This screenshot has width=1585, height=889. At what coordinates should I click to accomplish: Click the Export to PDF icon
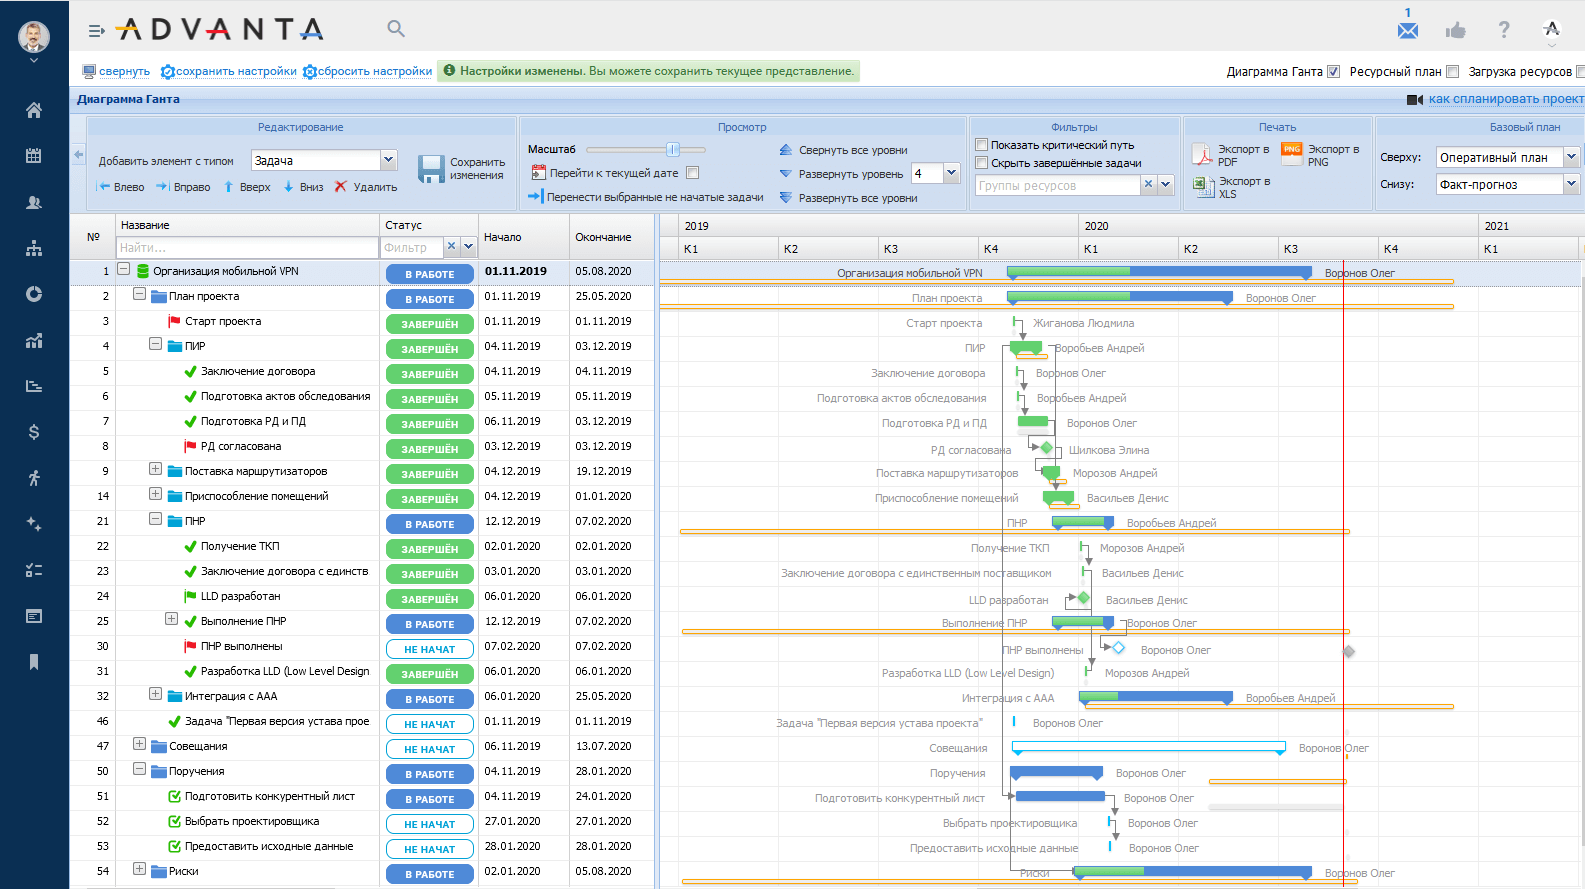point(1202,155)
